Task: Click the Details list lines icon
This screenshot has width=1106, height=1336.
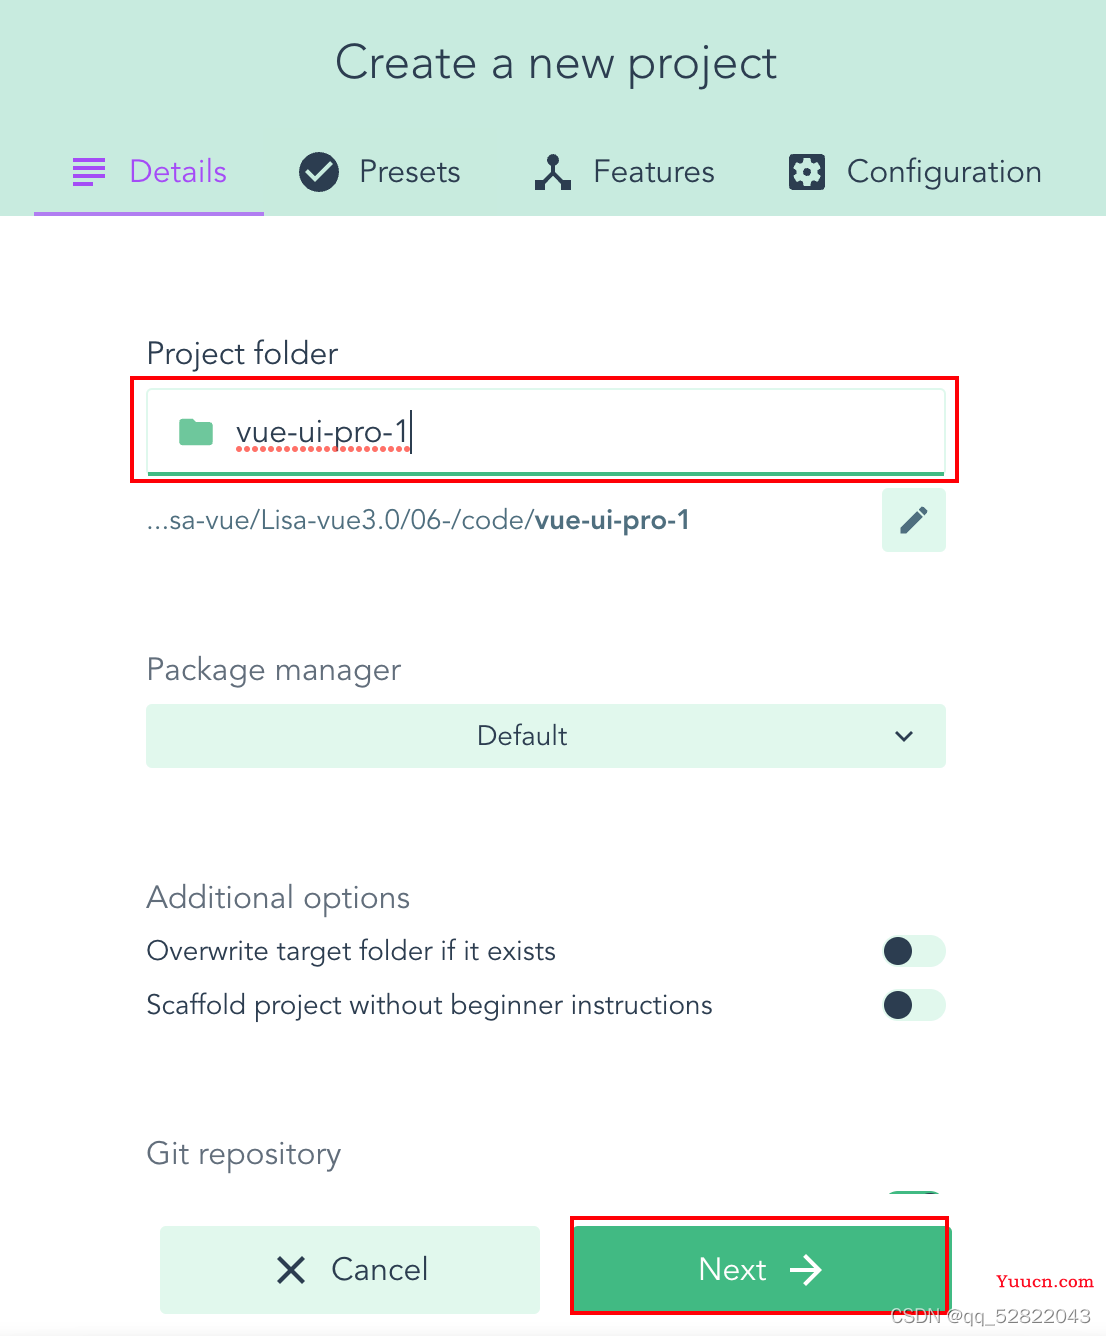Action: 89,172
